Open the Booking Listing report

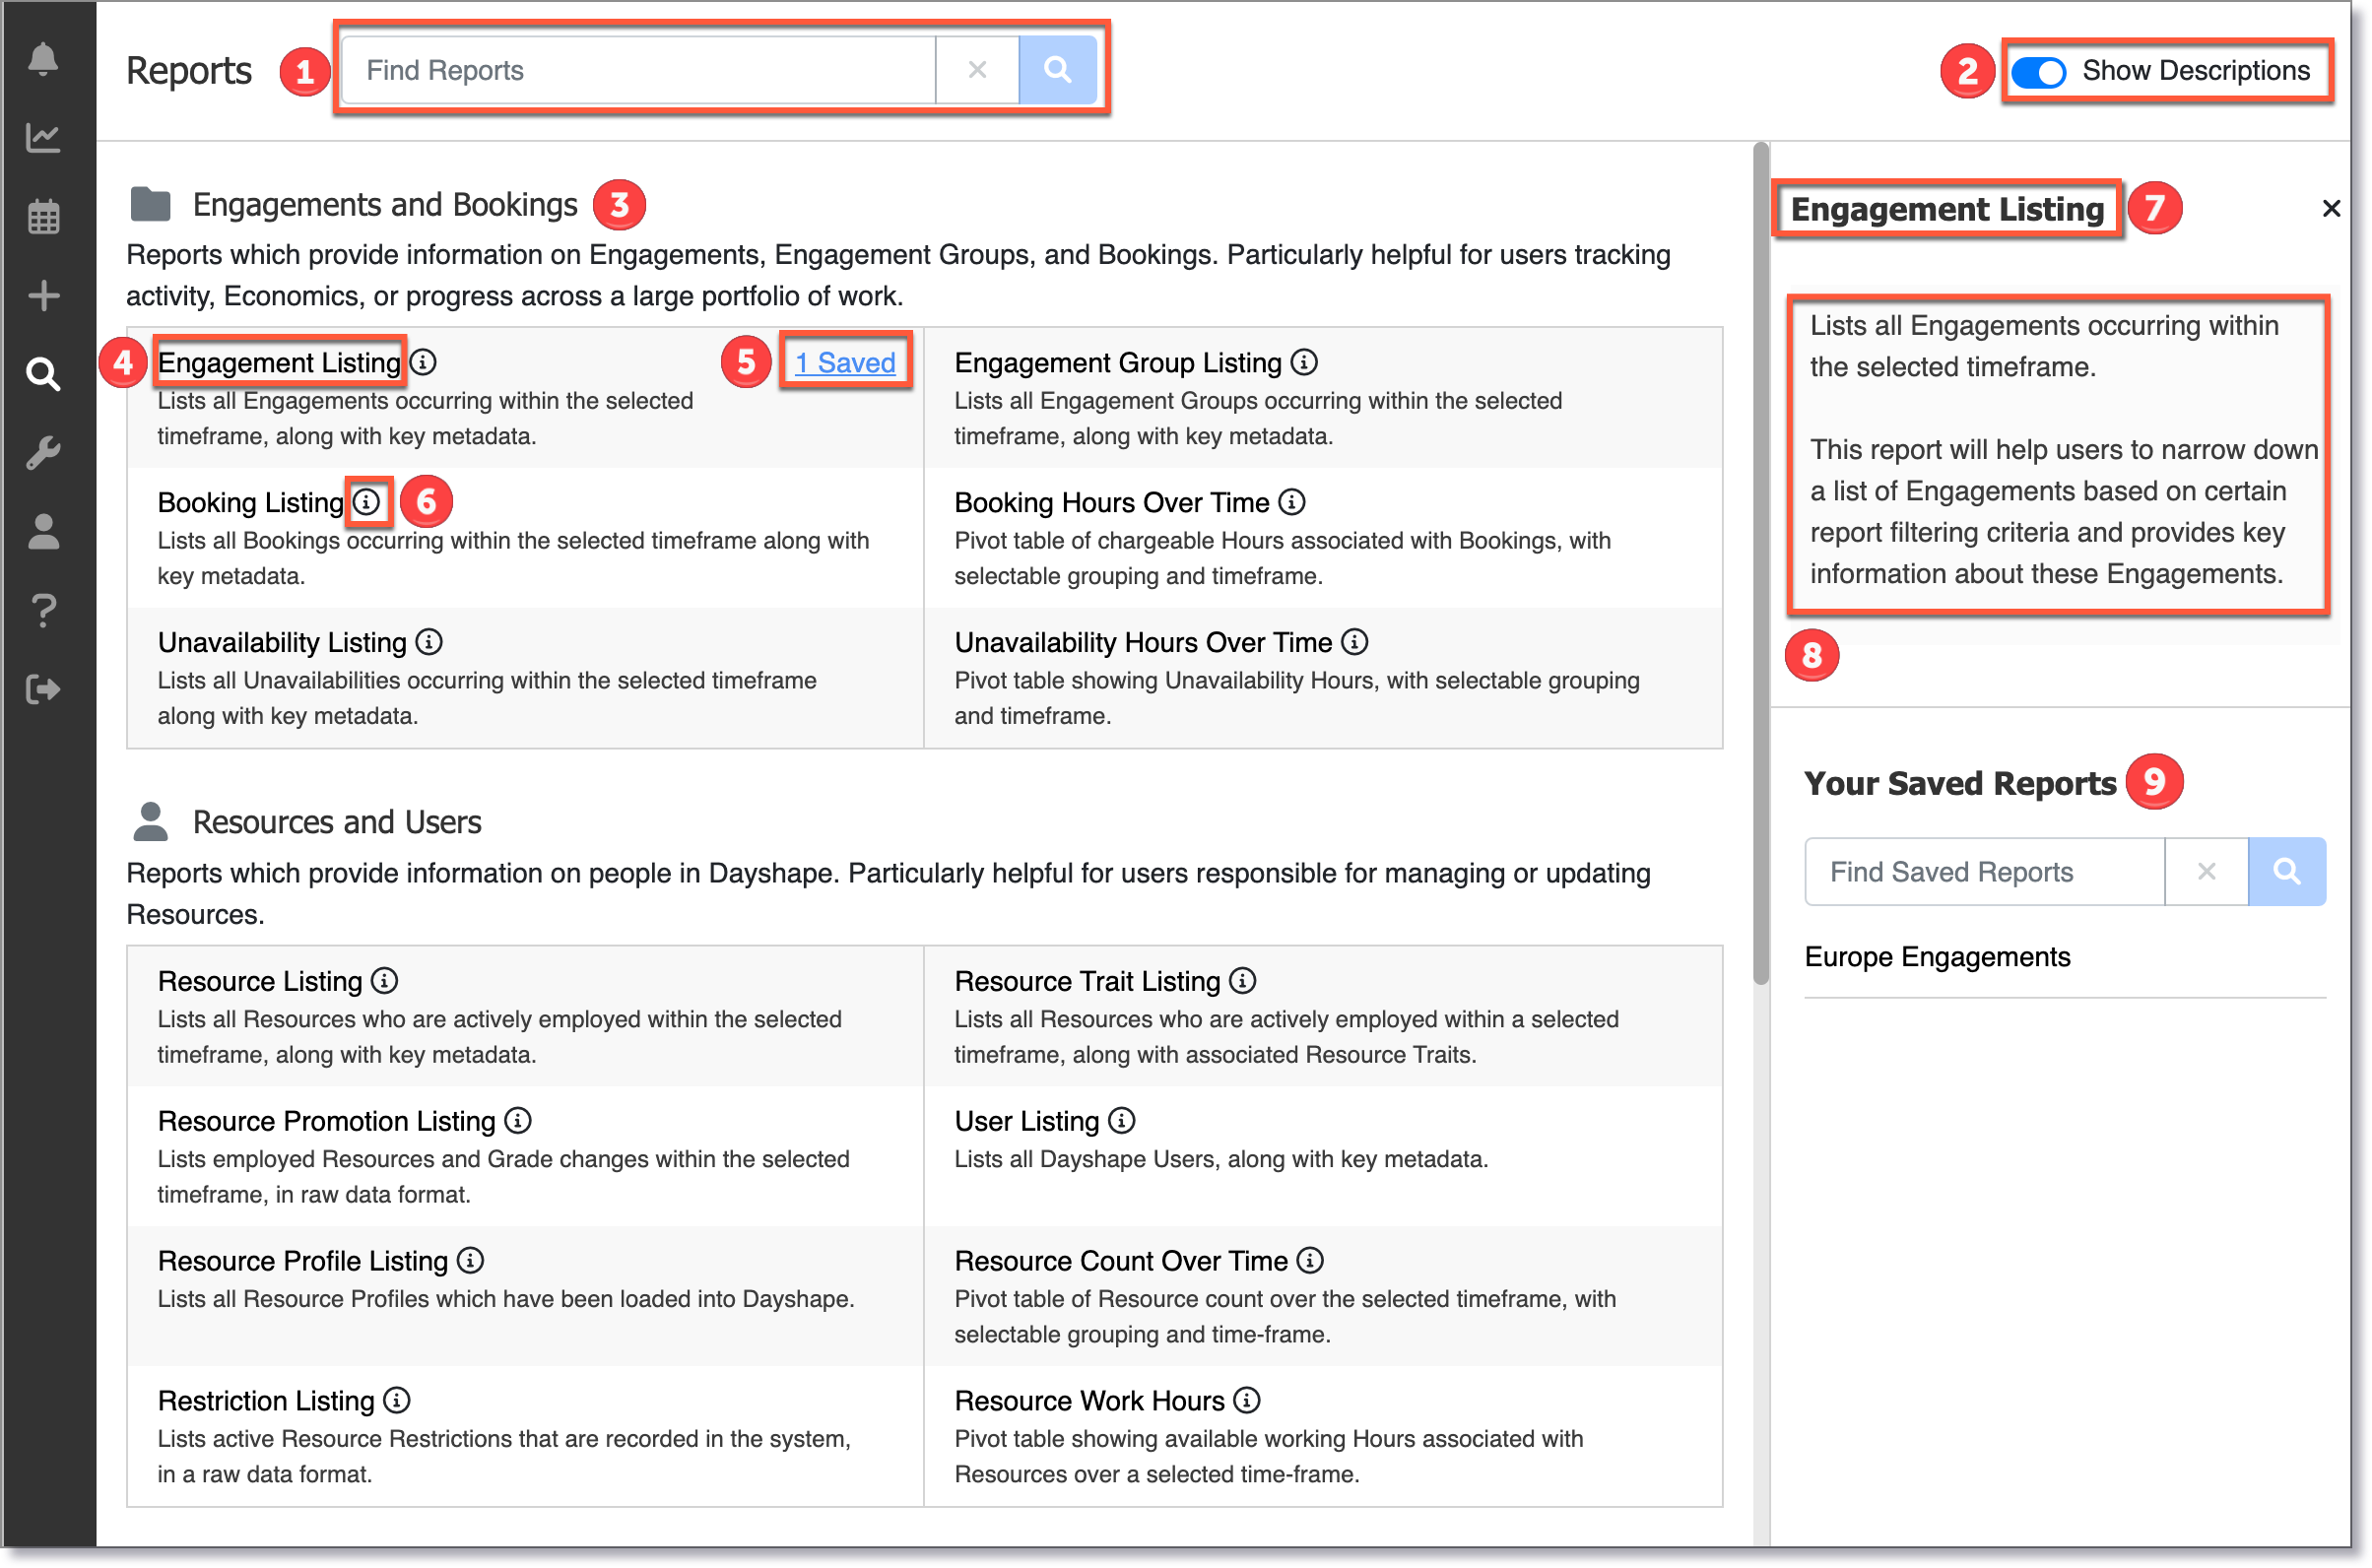(251, 503)
